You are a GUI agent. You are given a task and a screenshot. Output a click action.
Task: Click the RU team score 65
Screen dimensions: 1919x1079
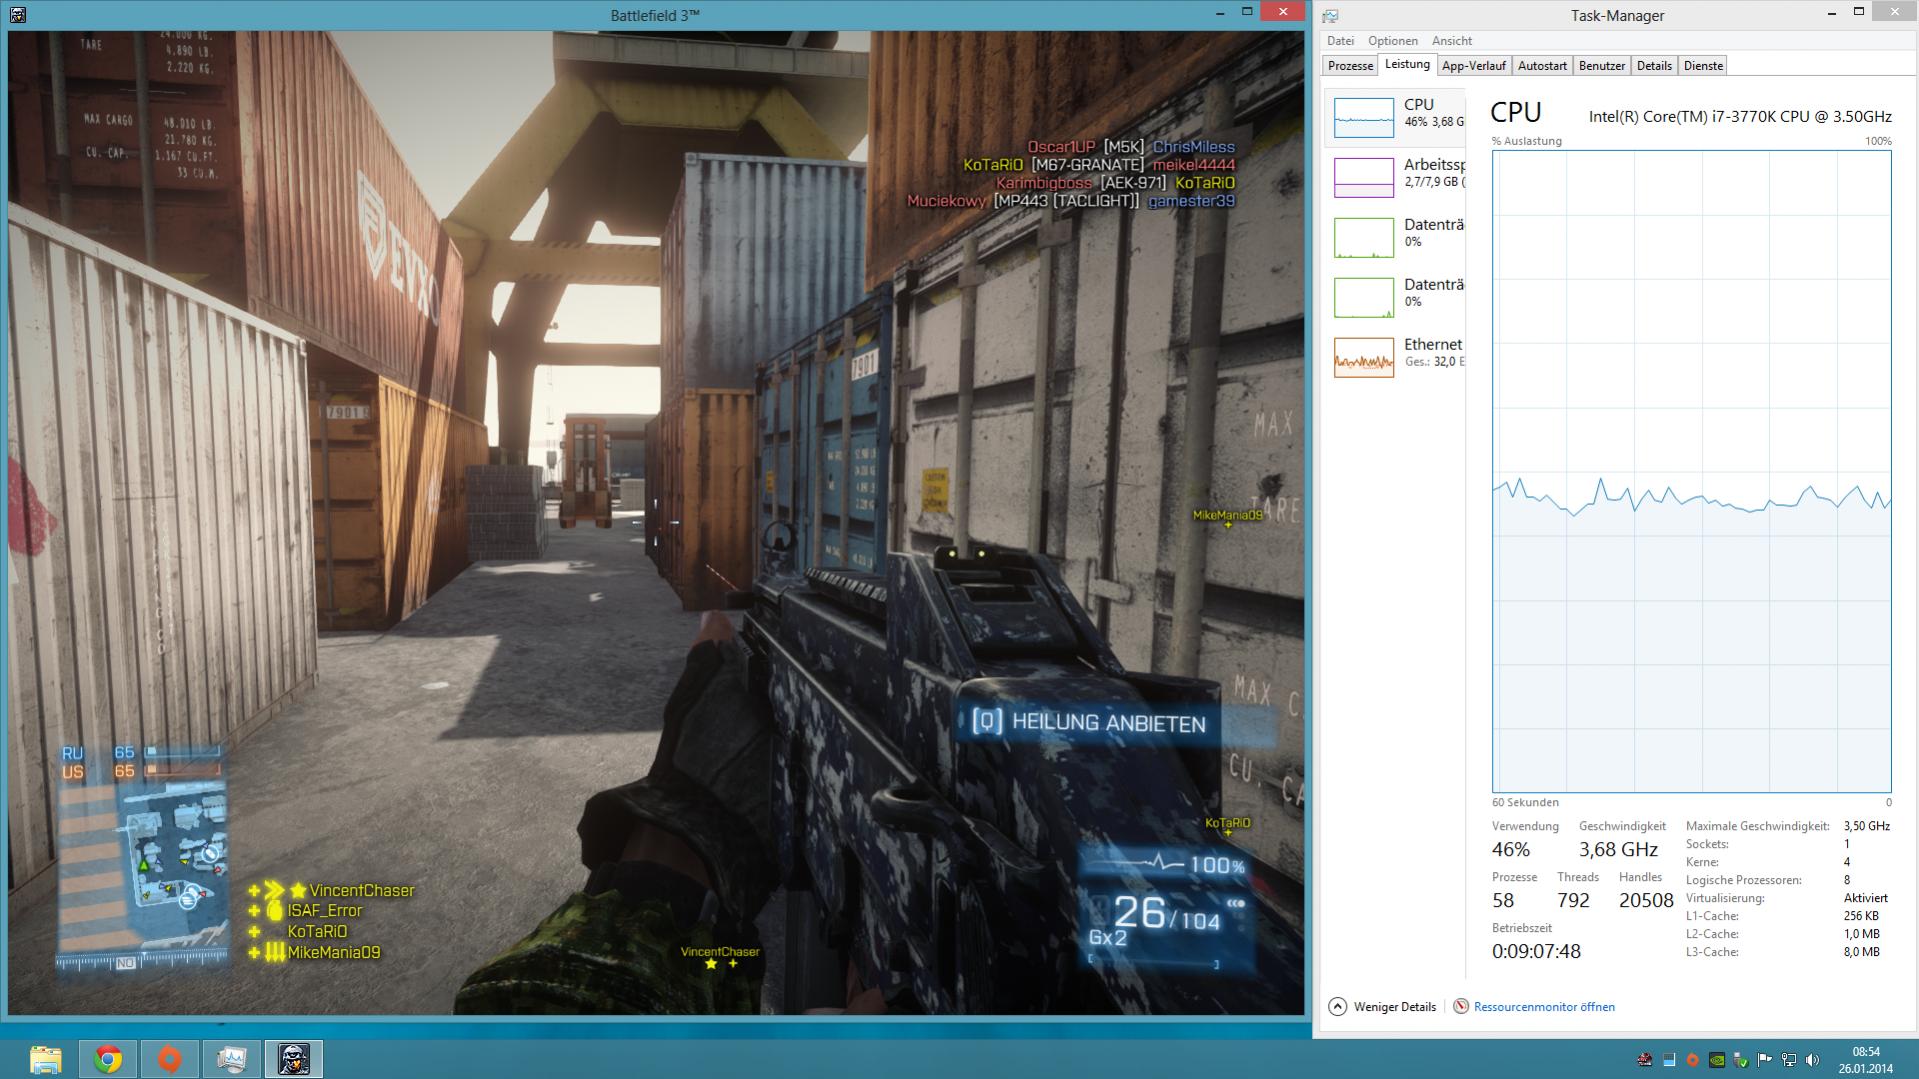coord(124,752)
